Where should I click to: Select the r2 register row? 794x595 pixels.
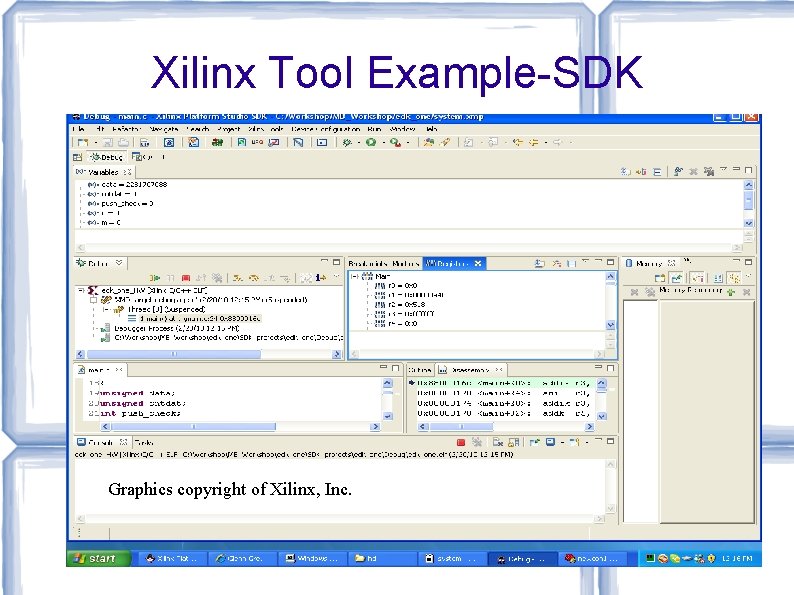[x=400, y=304]
